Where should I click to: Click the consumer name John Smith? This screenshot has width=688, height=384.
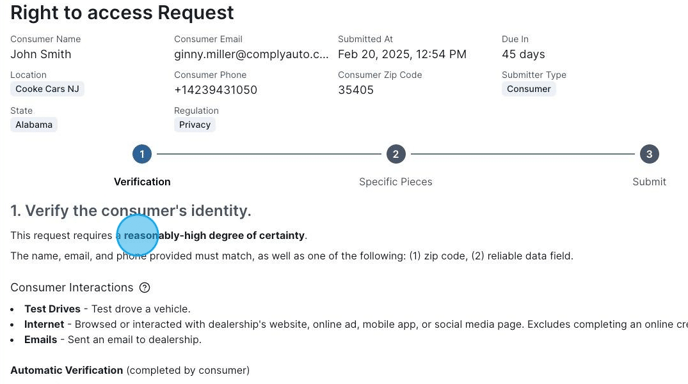(41, 54)
